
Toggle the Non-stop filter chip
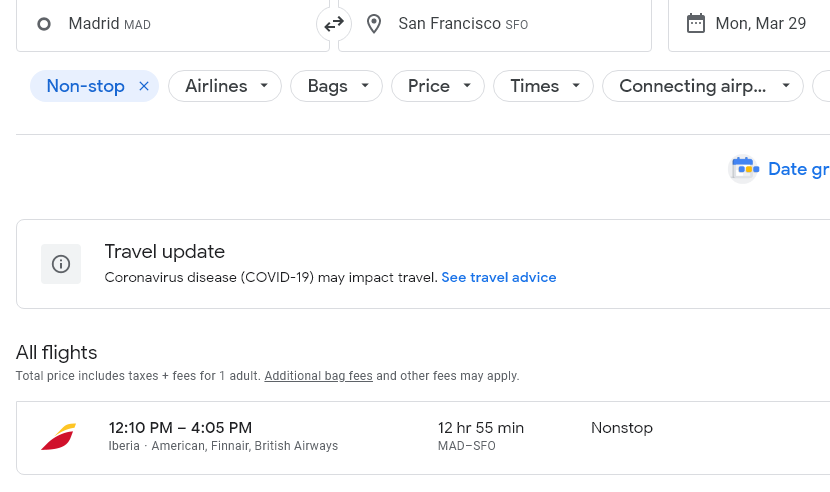(85, 86)
